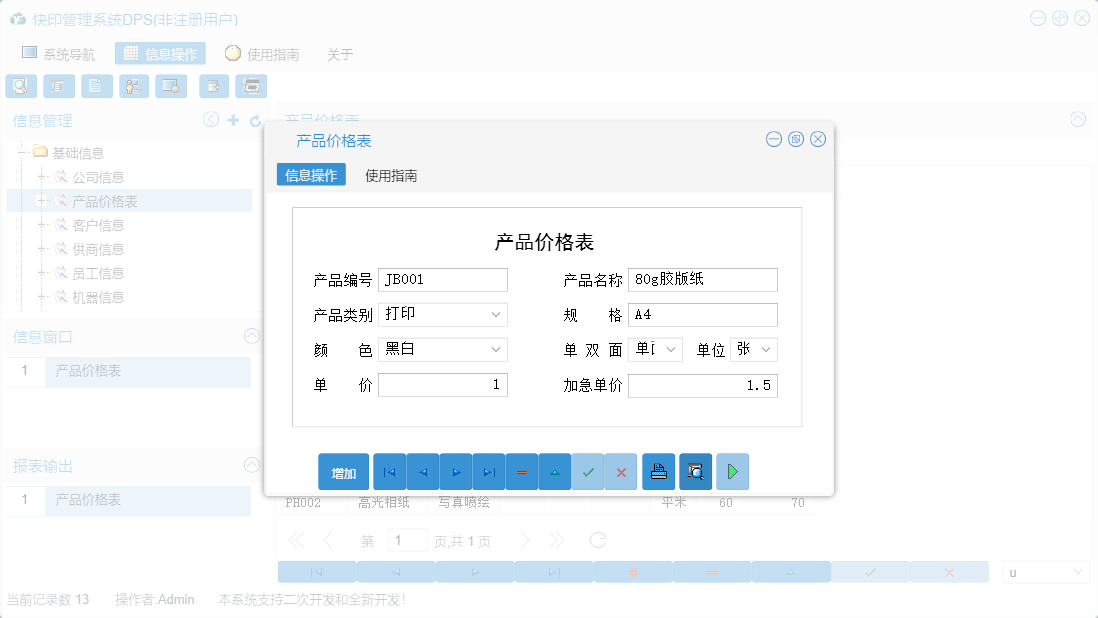Screen dimensions: 1098x618
Task: Add a node with the plus icon
Action: coord(232,119)
